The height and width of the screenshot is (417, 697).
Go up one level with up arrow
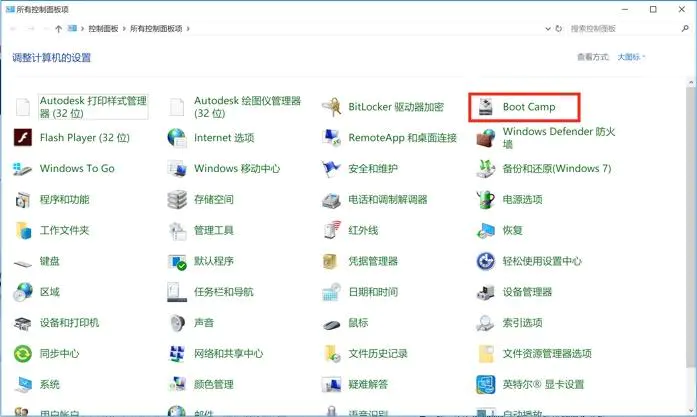[59, 28]
